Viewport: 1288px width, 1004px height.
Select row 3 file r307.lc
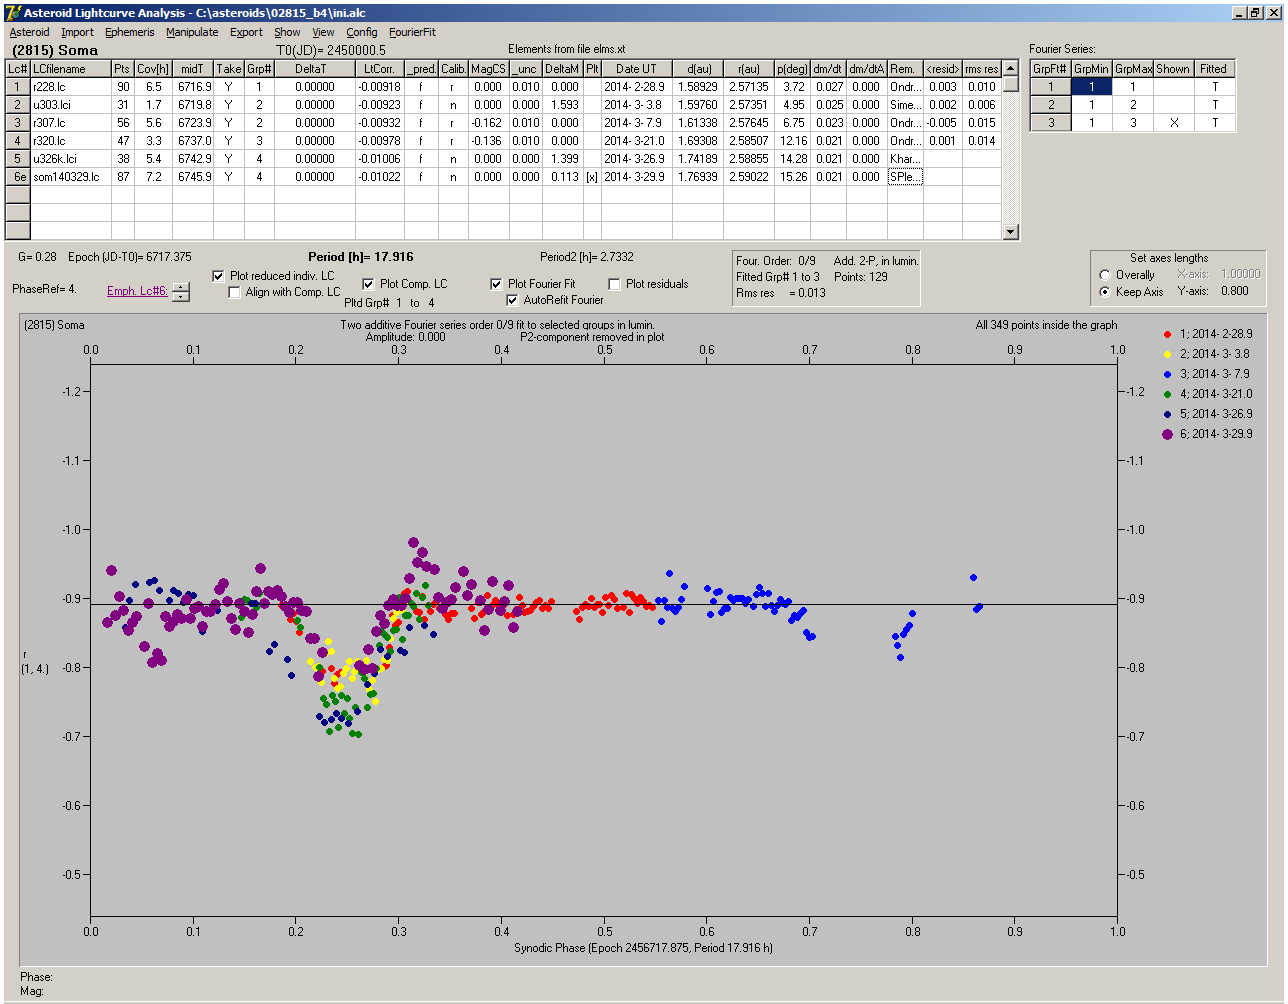[x=69, y=122]
